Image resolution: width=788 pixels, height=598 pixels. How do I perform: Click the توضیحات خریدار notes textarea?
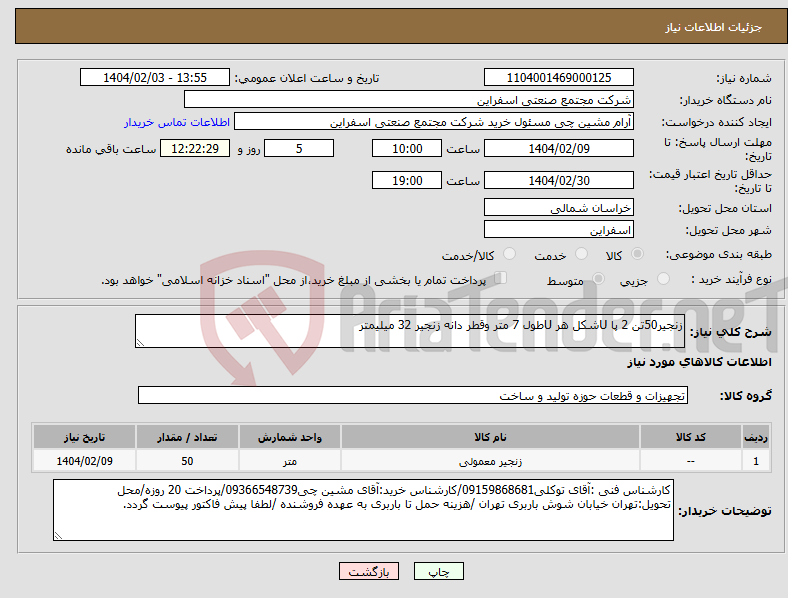363,510
